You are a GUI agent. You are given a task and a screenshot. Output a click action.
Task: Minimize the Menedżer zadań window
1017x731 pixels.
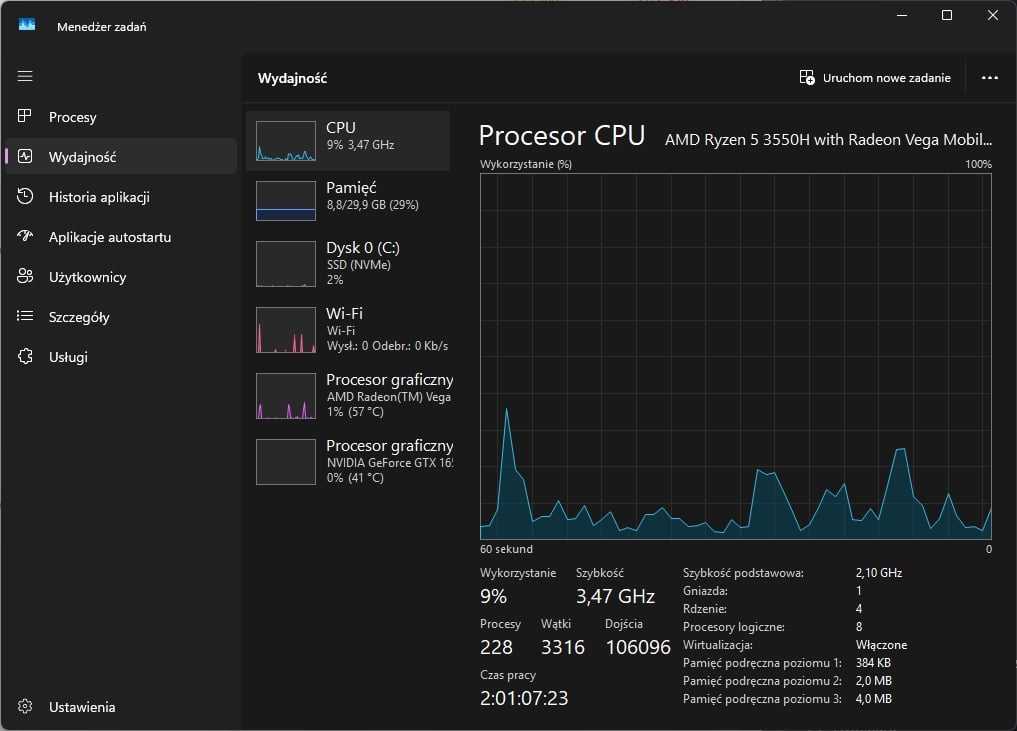pyautogui.click(x=902, y=15)
